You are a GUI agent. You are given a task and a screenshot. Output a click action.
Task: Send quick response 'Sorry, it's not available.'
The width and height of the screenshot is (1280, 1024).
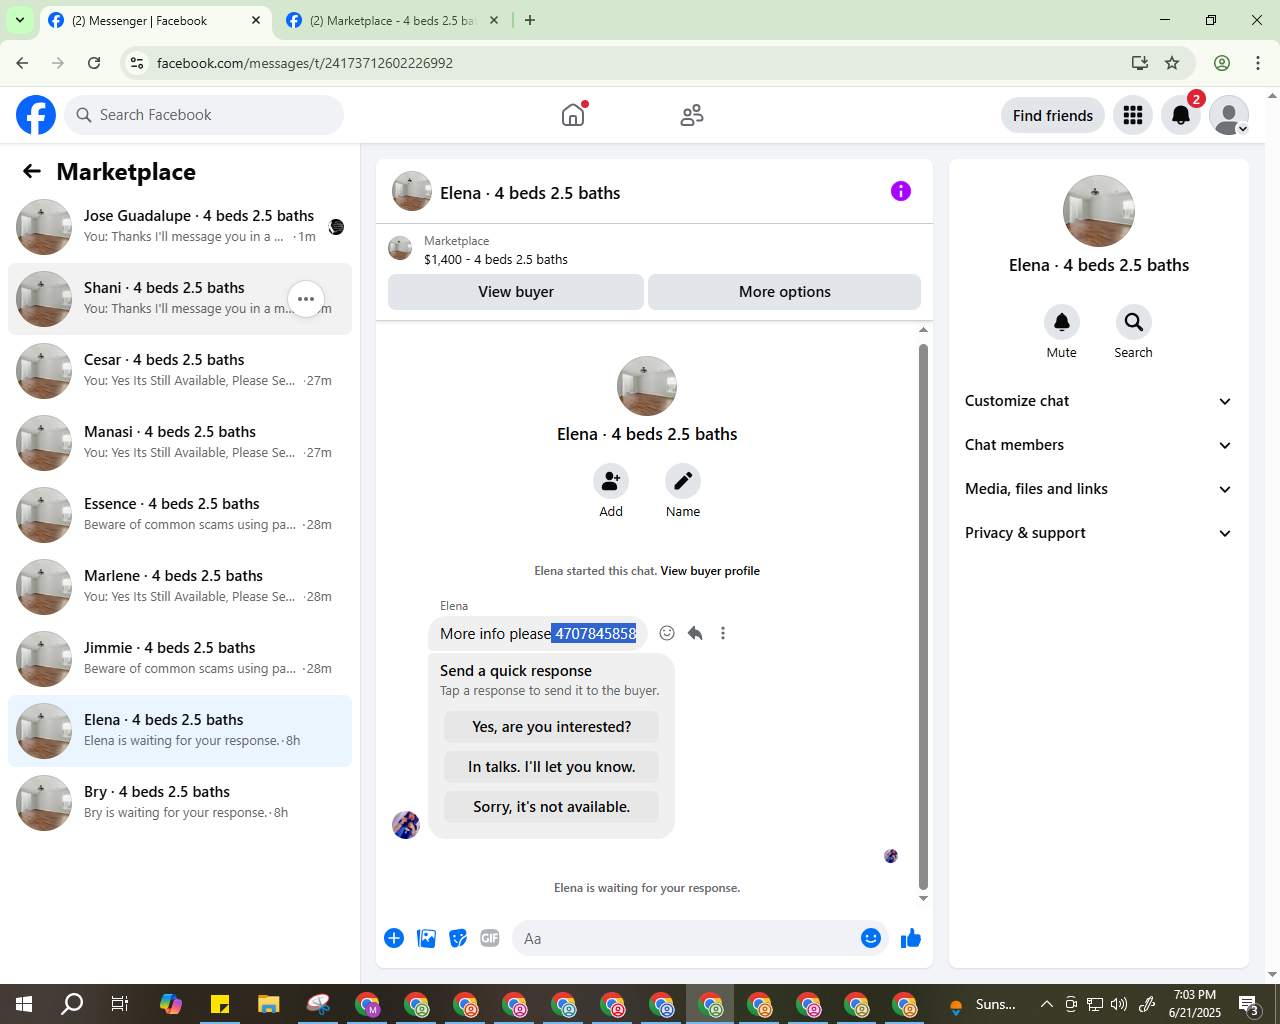(x=552, y=807)
